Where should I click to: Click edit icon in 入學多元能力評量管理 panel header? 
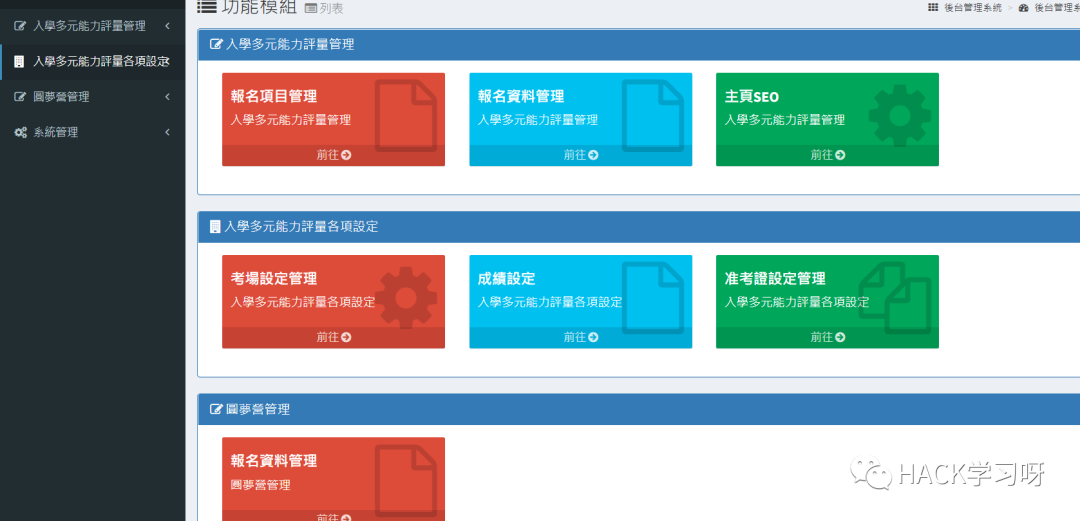coord(216,45)
